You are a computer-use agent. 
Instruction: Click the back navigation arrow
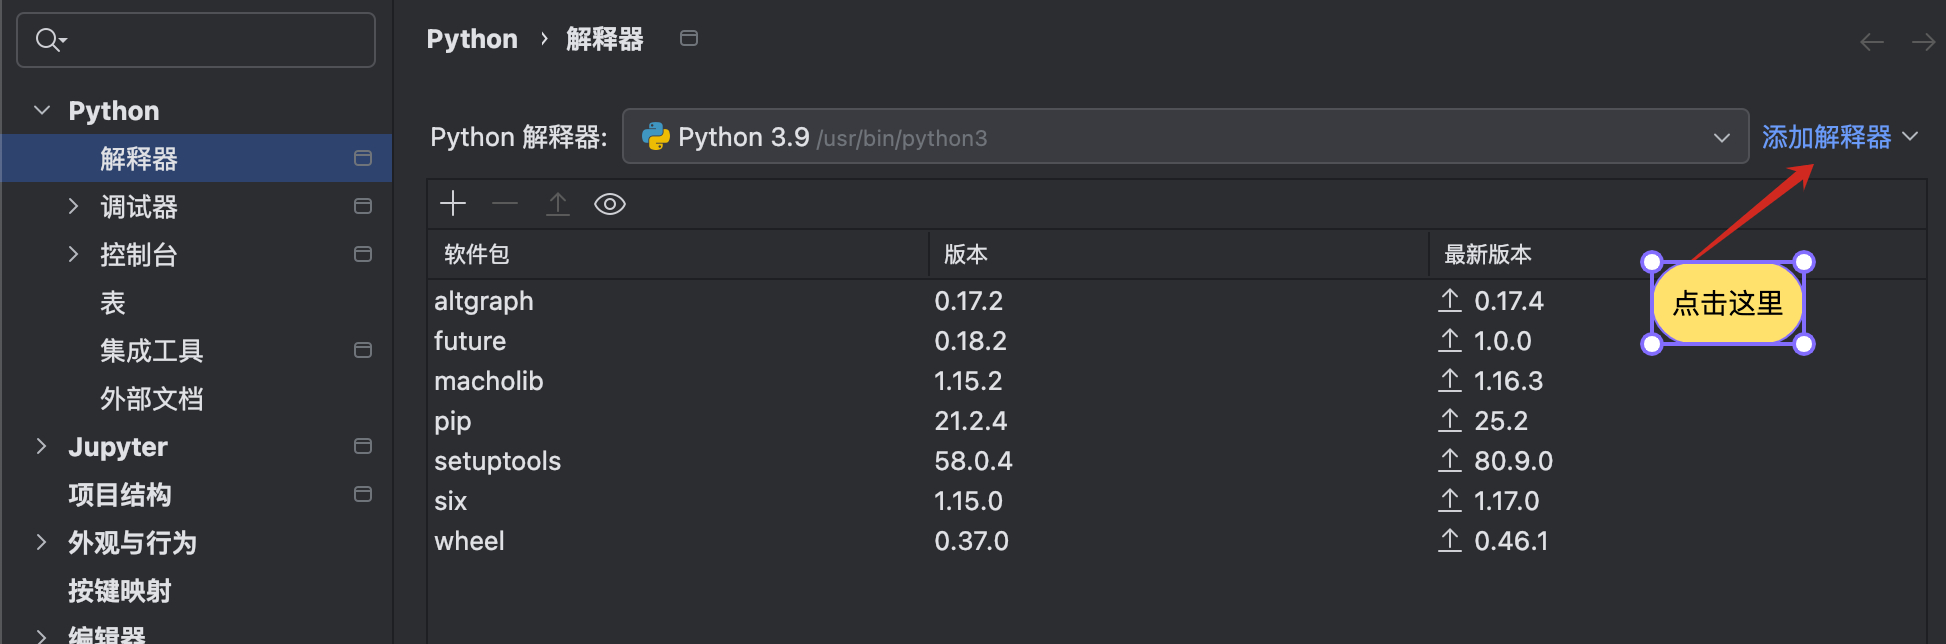[x=1872, y=42]
